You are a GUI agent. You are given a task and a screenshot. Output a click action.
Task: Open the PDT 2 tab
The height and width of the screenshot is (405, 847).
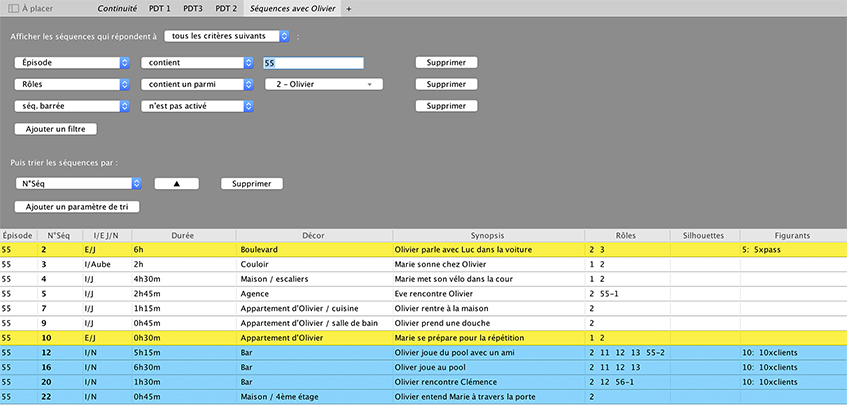tap(226, 9)
